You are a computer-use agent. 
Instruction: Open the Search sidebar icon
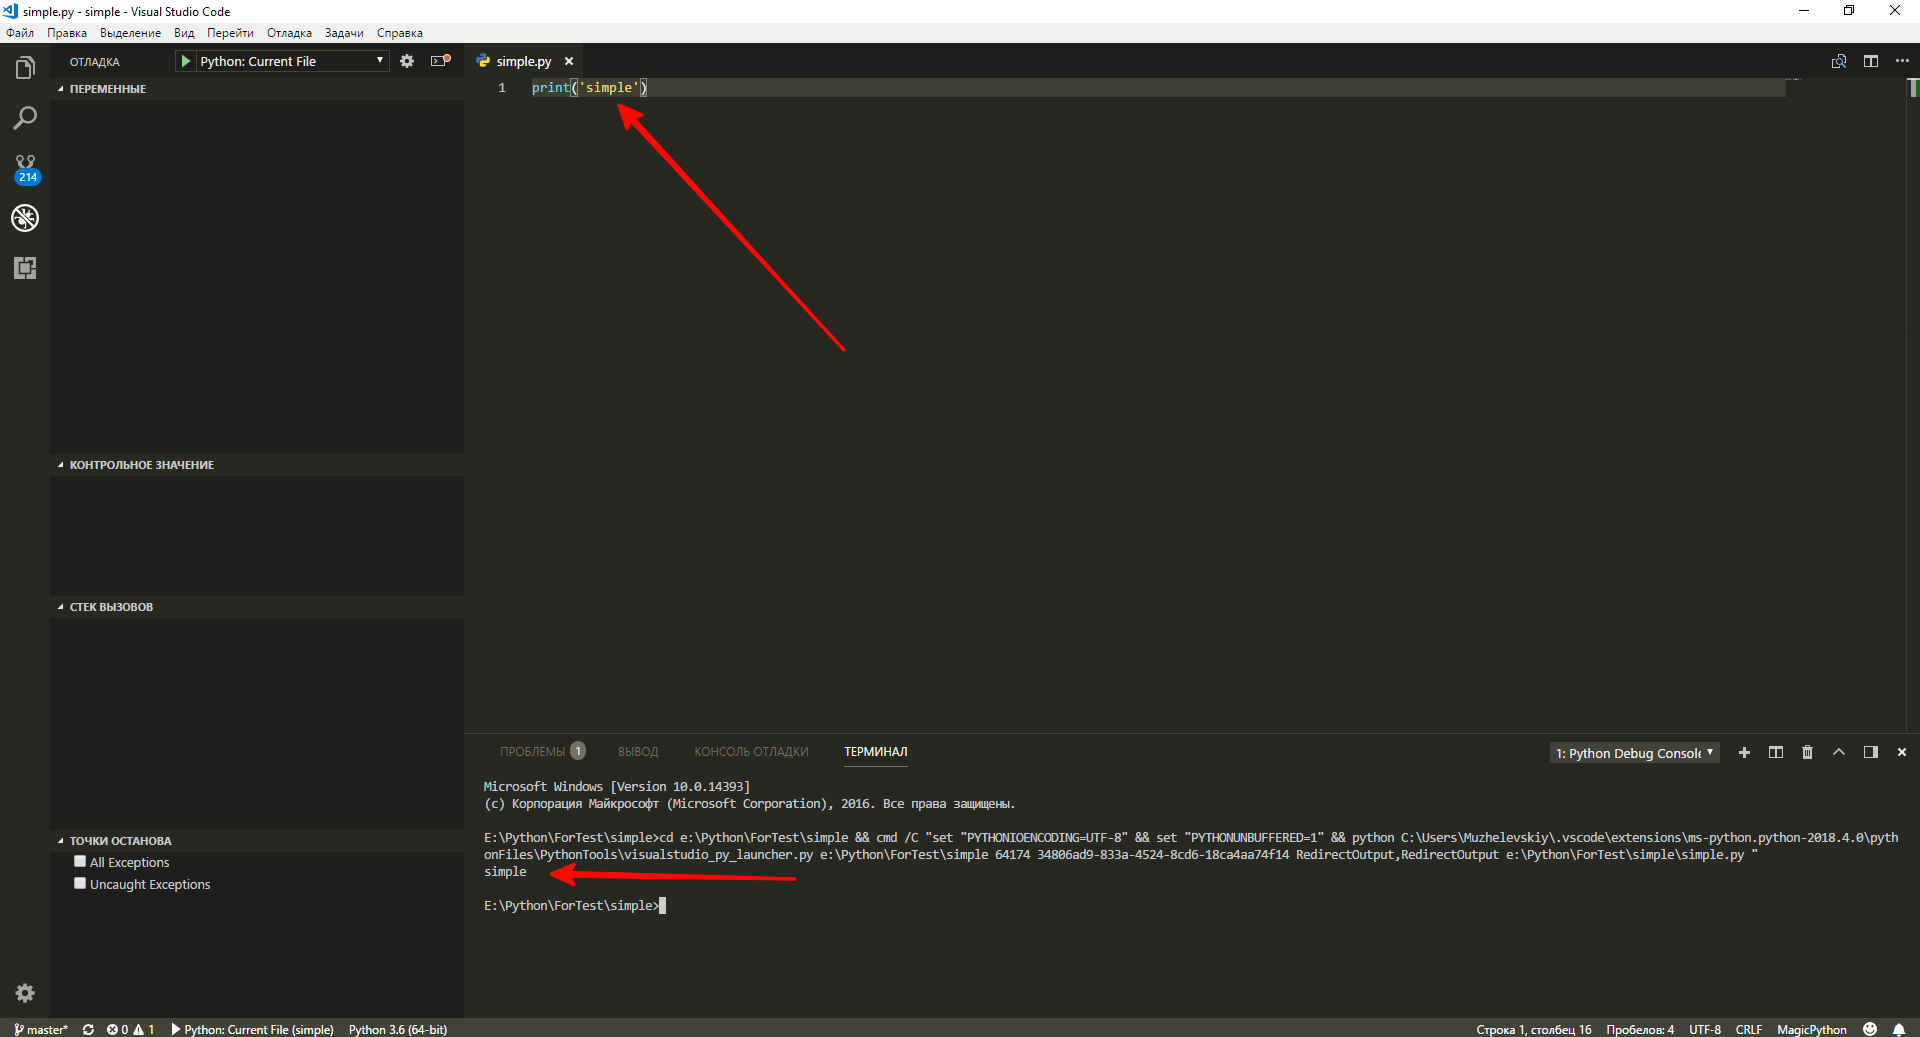pos(25,117)
